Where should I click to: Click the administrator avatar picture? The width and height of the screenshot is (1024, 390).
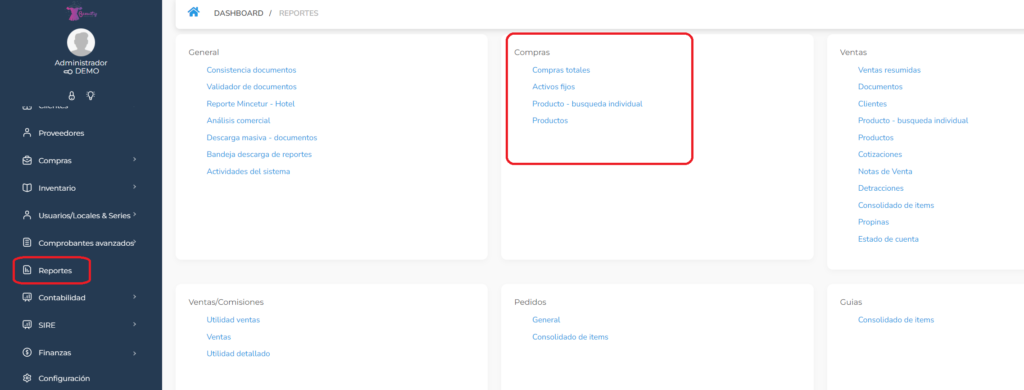coord(81,42)
